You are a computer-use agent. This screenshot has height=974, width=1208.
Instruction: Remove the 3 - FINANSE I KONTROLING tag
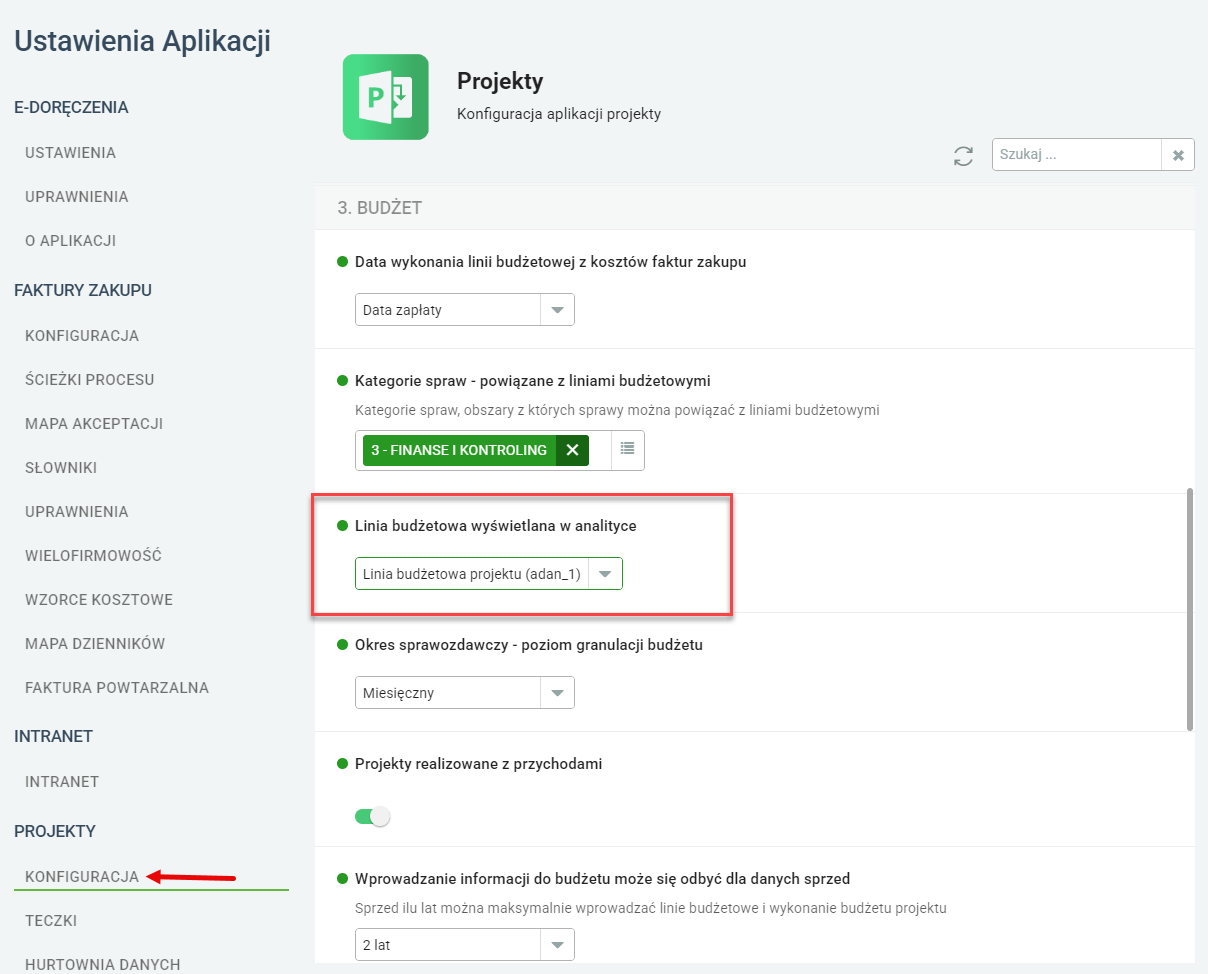572,450
